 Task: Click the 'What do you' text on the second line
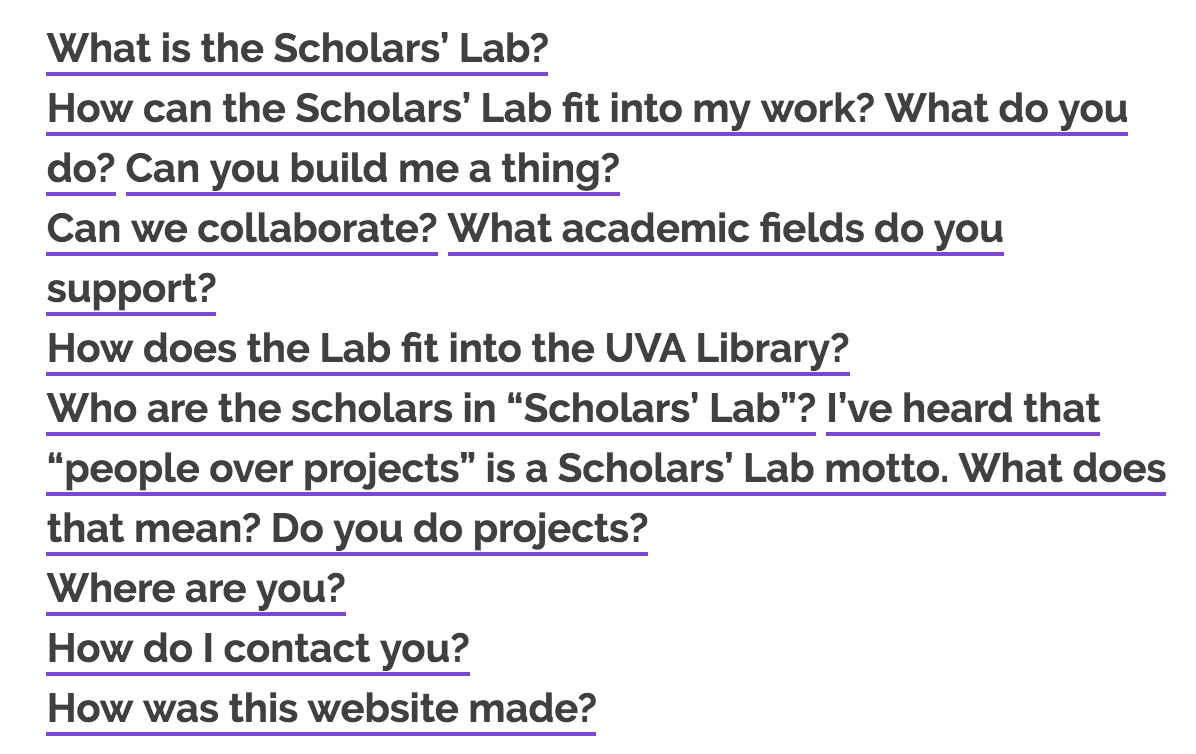[1006, 108]
